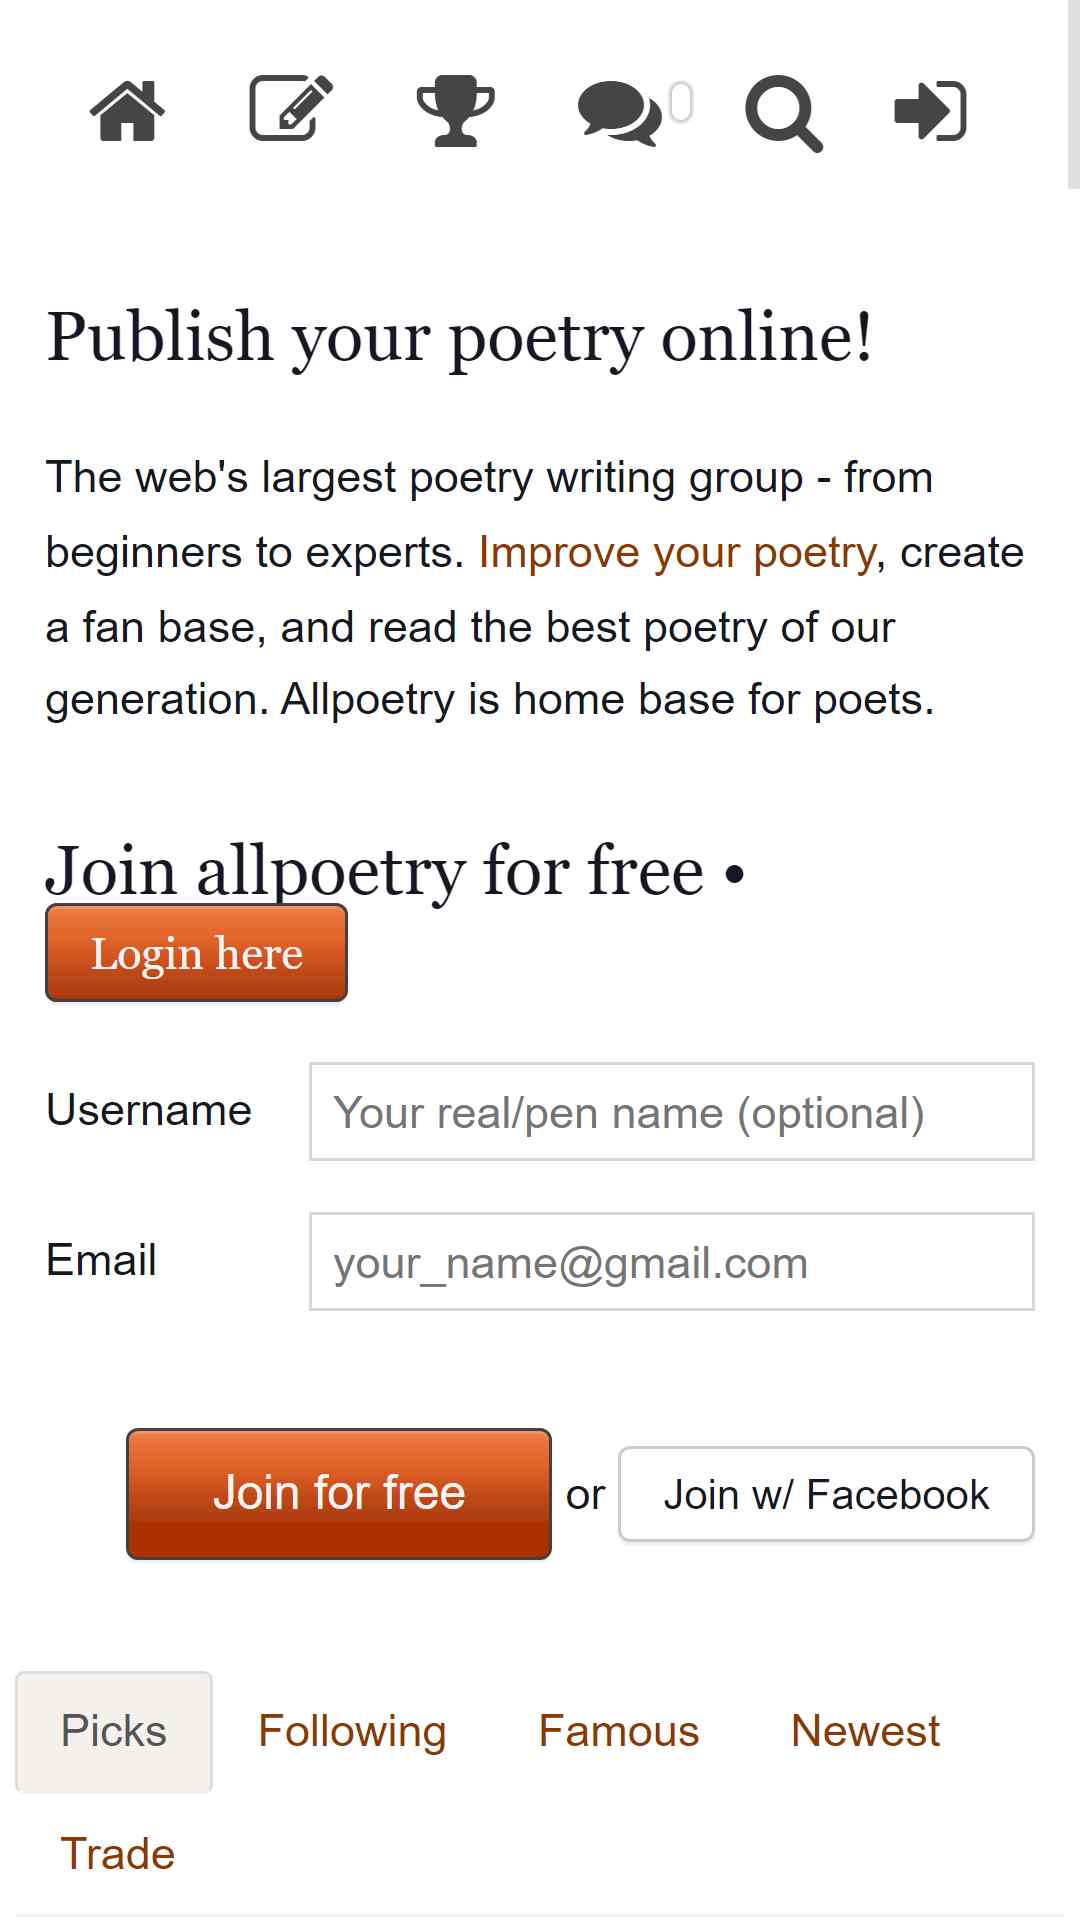Click the Publish your poetry online heading
This screenshot has height=1920, width=1080.
pyautogui.click(x=460, y=337)
